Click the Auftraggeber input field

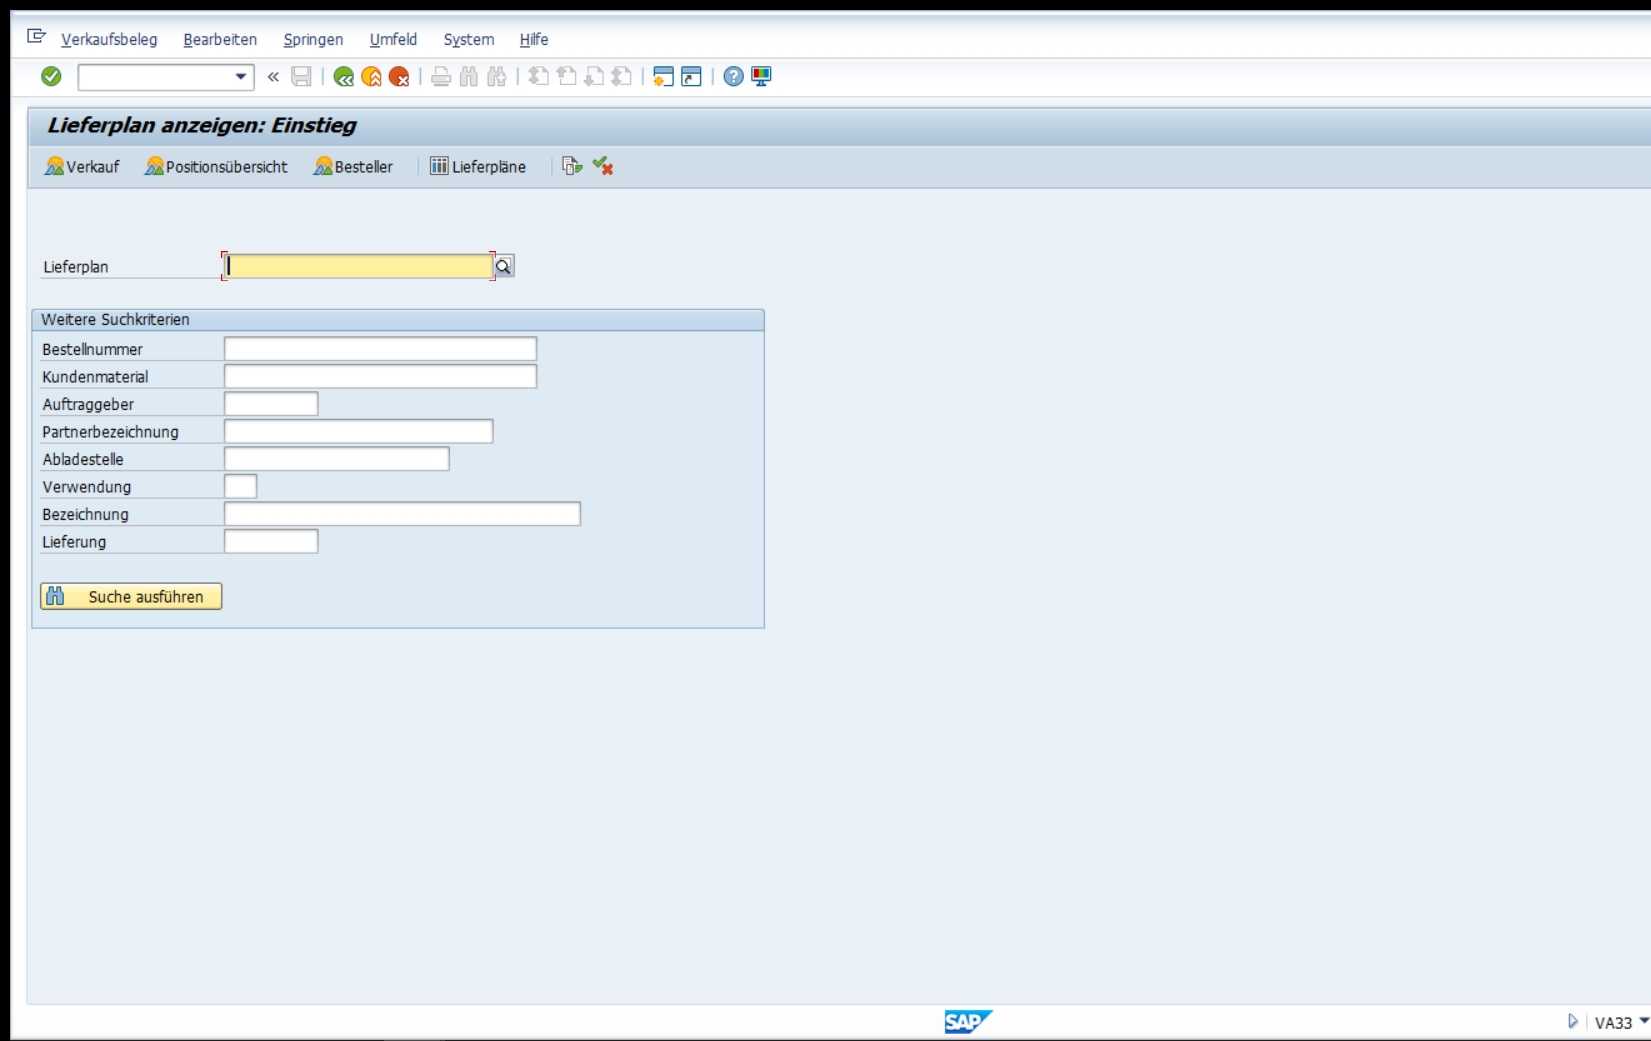[x=271, y=403]
